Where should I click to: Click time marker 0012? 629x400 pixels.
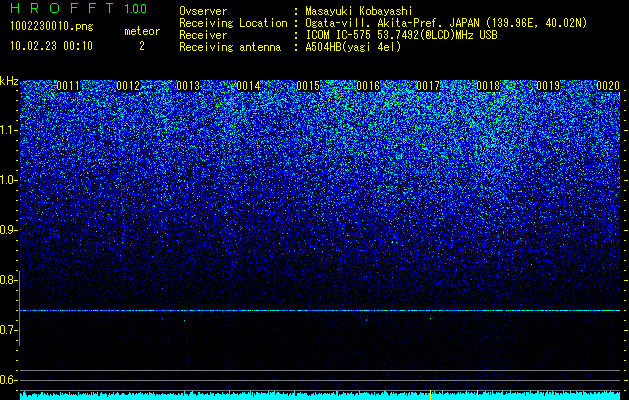pyautogui.click(x=128, y=86)
